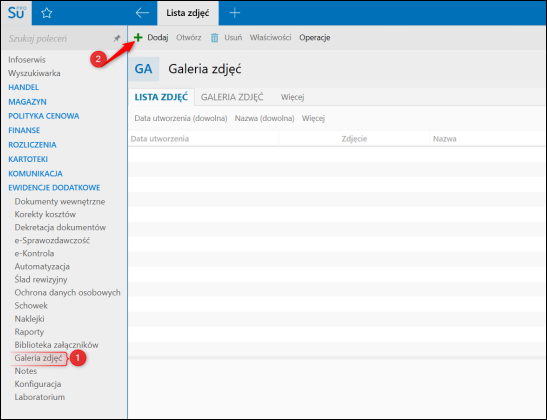Open the Nazwa (dowolna) filter
The image size is (547, 420).
click(264, 118)
